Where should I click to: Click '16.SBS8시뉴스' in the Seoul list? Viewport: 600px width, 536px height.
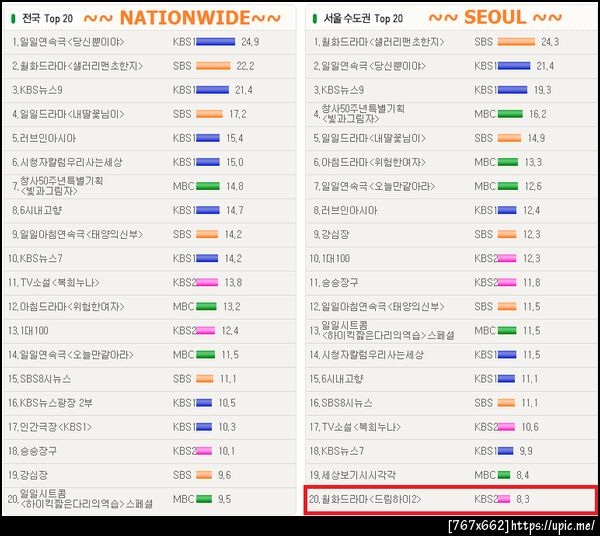(341, 403)
